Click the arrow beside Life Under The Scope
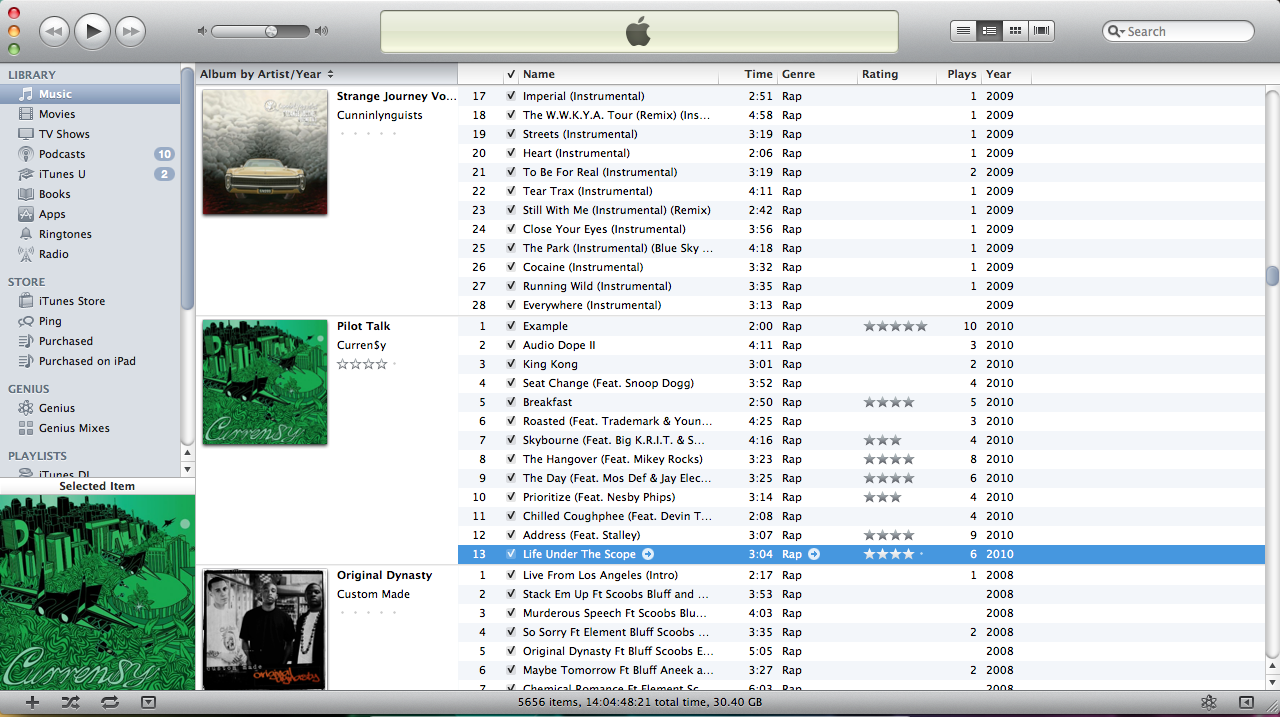Screen dimensions: 1280x717 click(x=648, y=554)
